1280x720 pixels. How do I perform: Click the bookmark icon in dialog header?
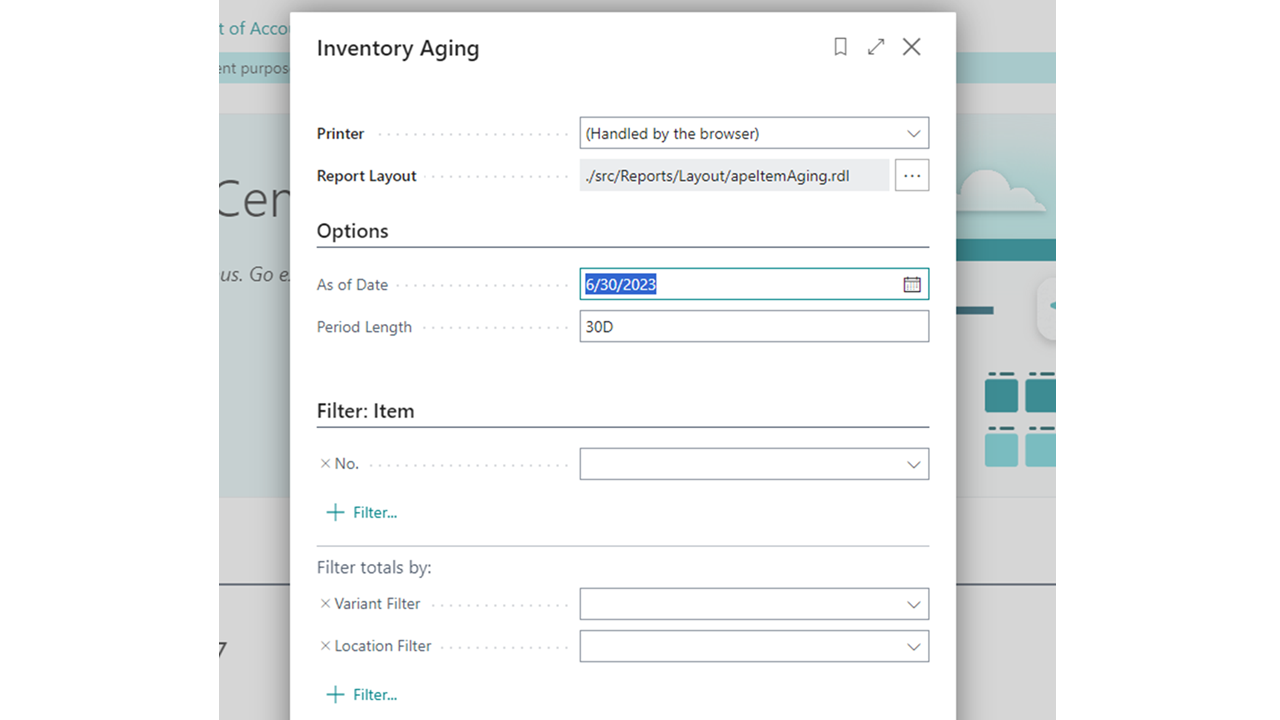841,47
